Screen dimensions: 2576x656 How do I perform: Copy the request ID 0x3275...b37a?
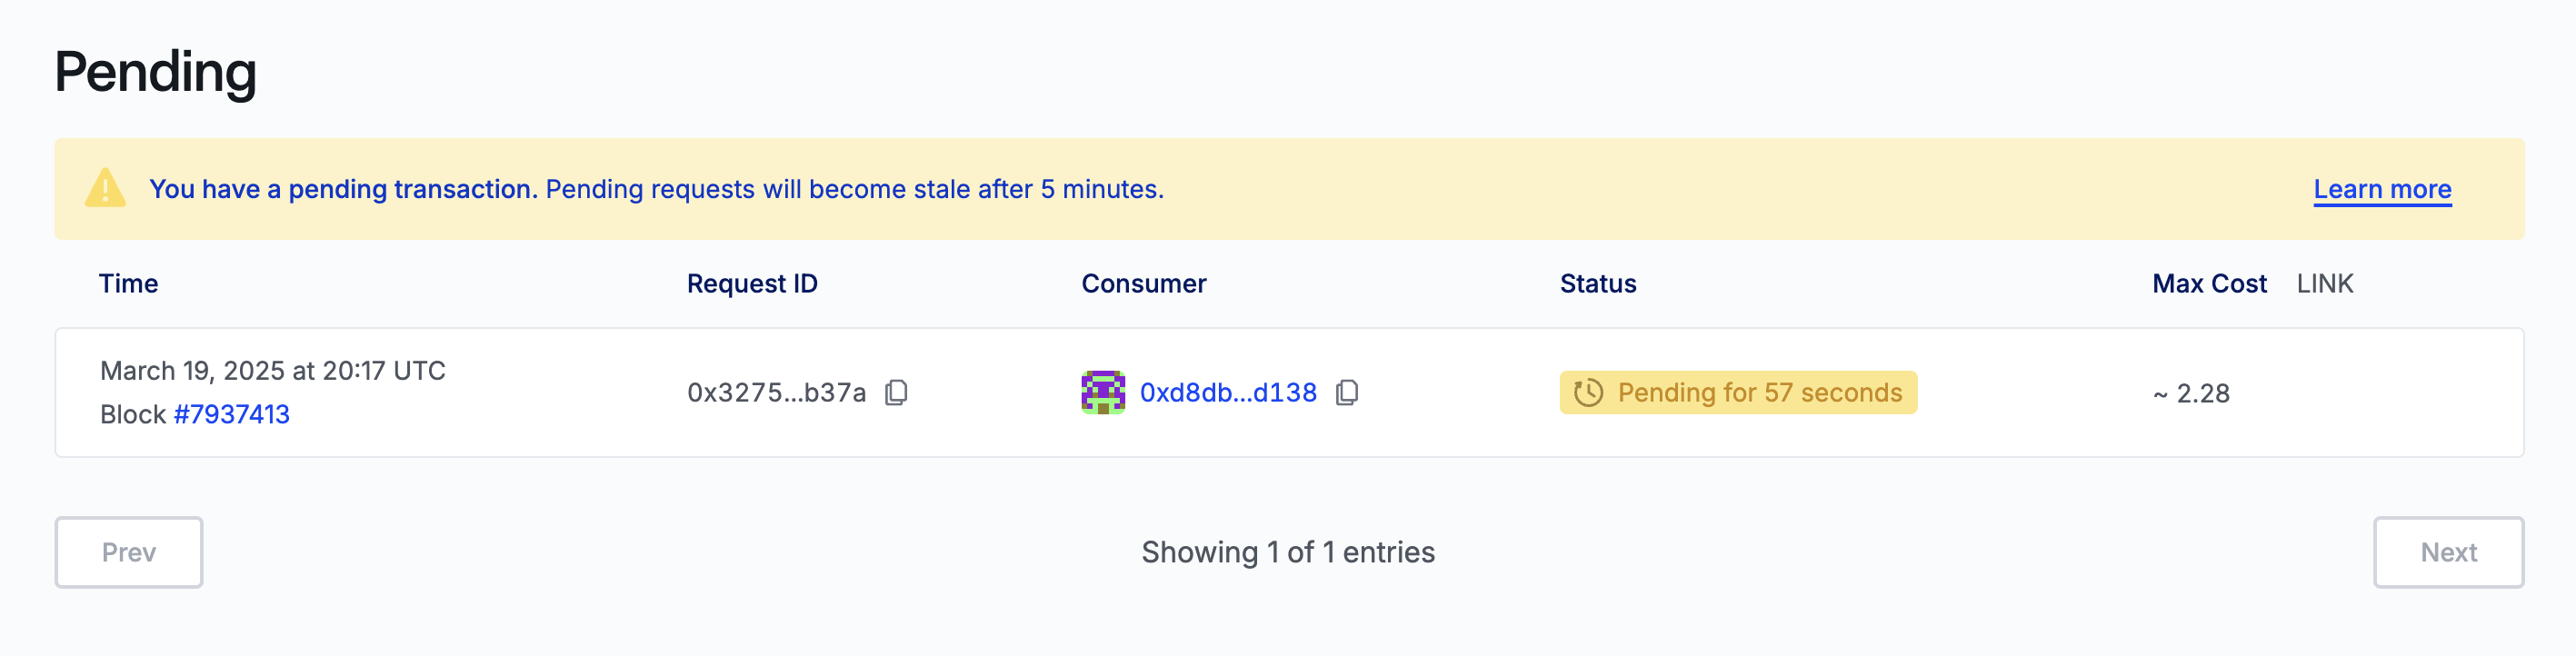click(x=896, y=393)
